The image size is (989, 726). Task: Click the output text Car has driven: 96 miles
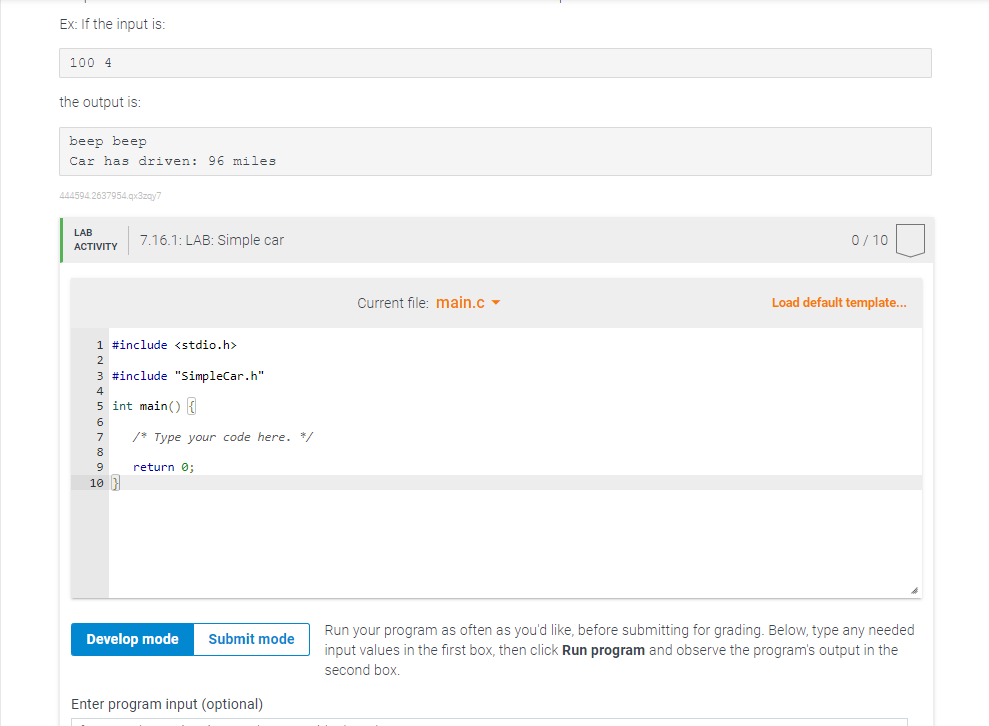172,161
